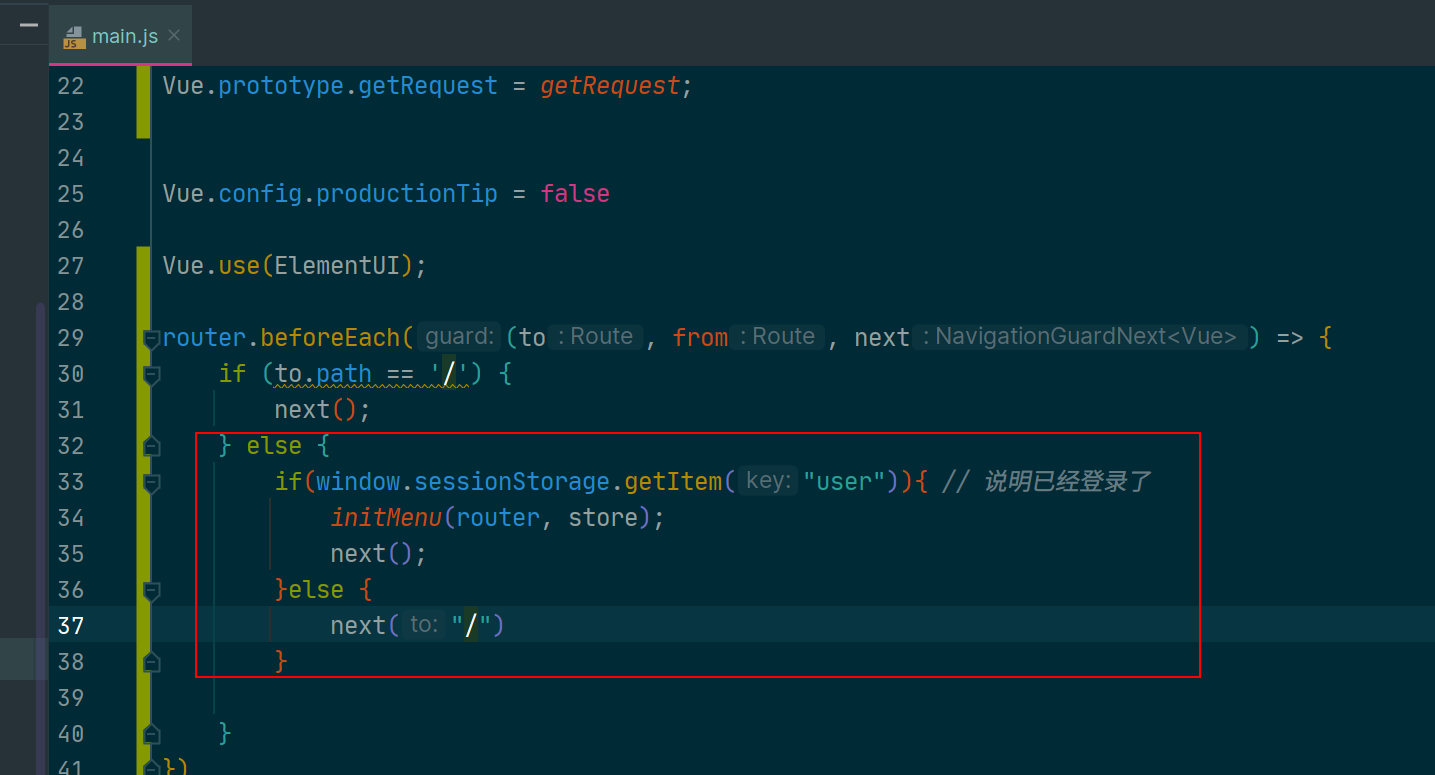Image resolution: width=1435 pixels, height=775 pixels.
Task: Click to.path in the line 30 condition
Action: pos(323,373)
